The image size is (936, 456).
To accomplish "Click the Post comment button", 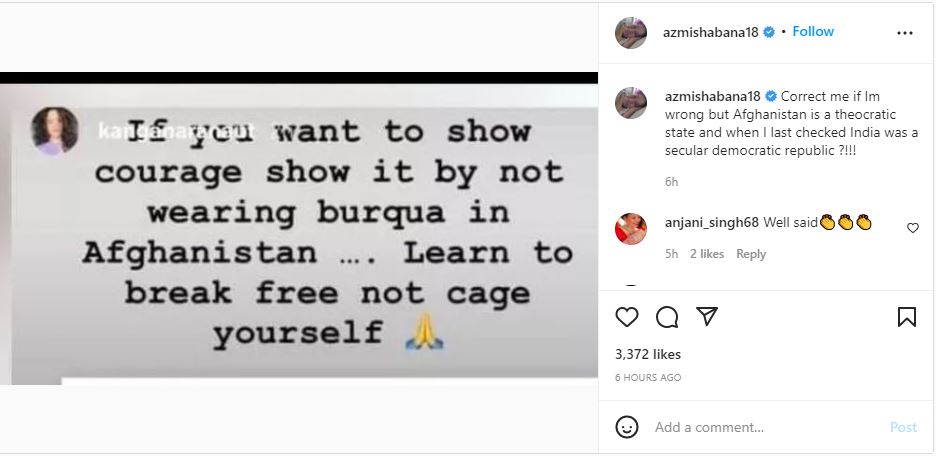I will pos(903,427).
